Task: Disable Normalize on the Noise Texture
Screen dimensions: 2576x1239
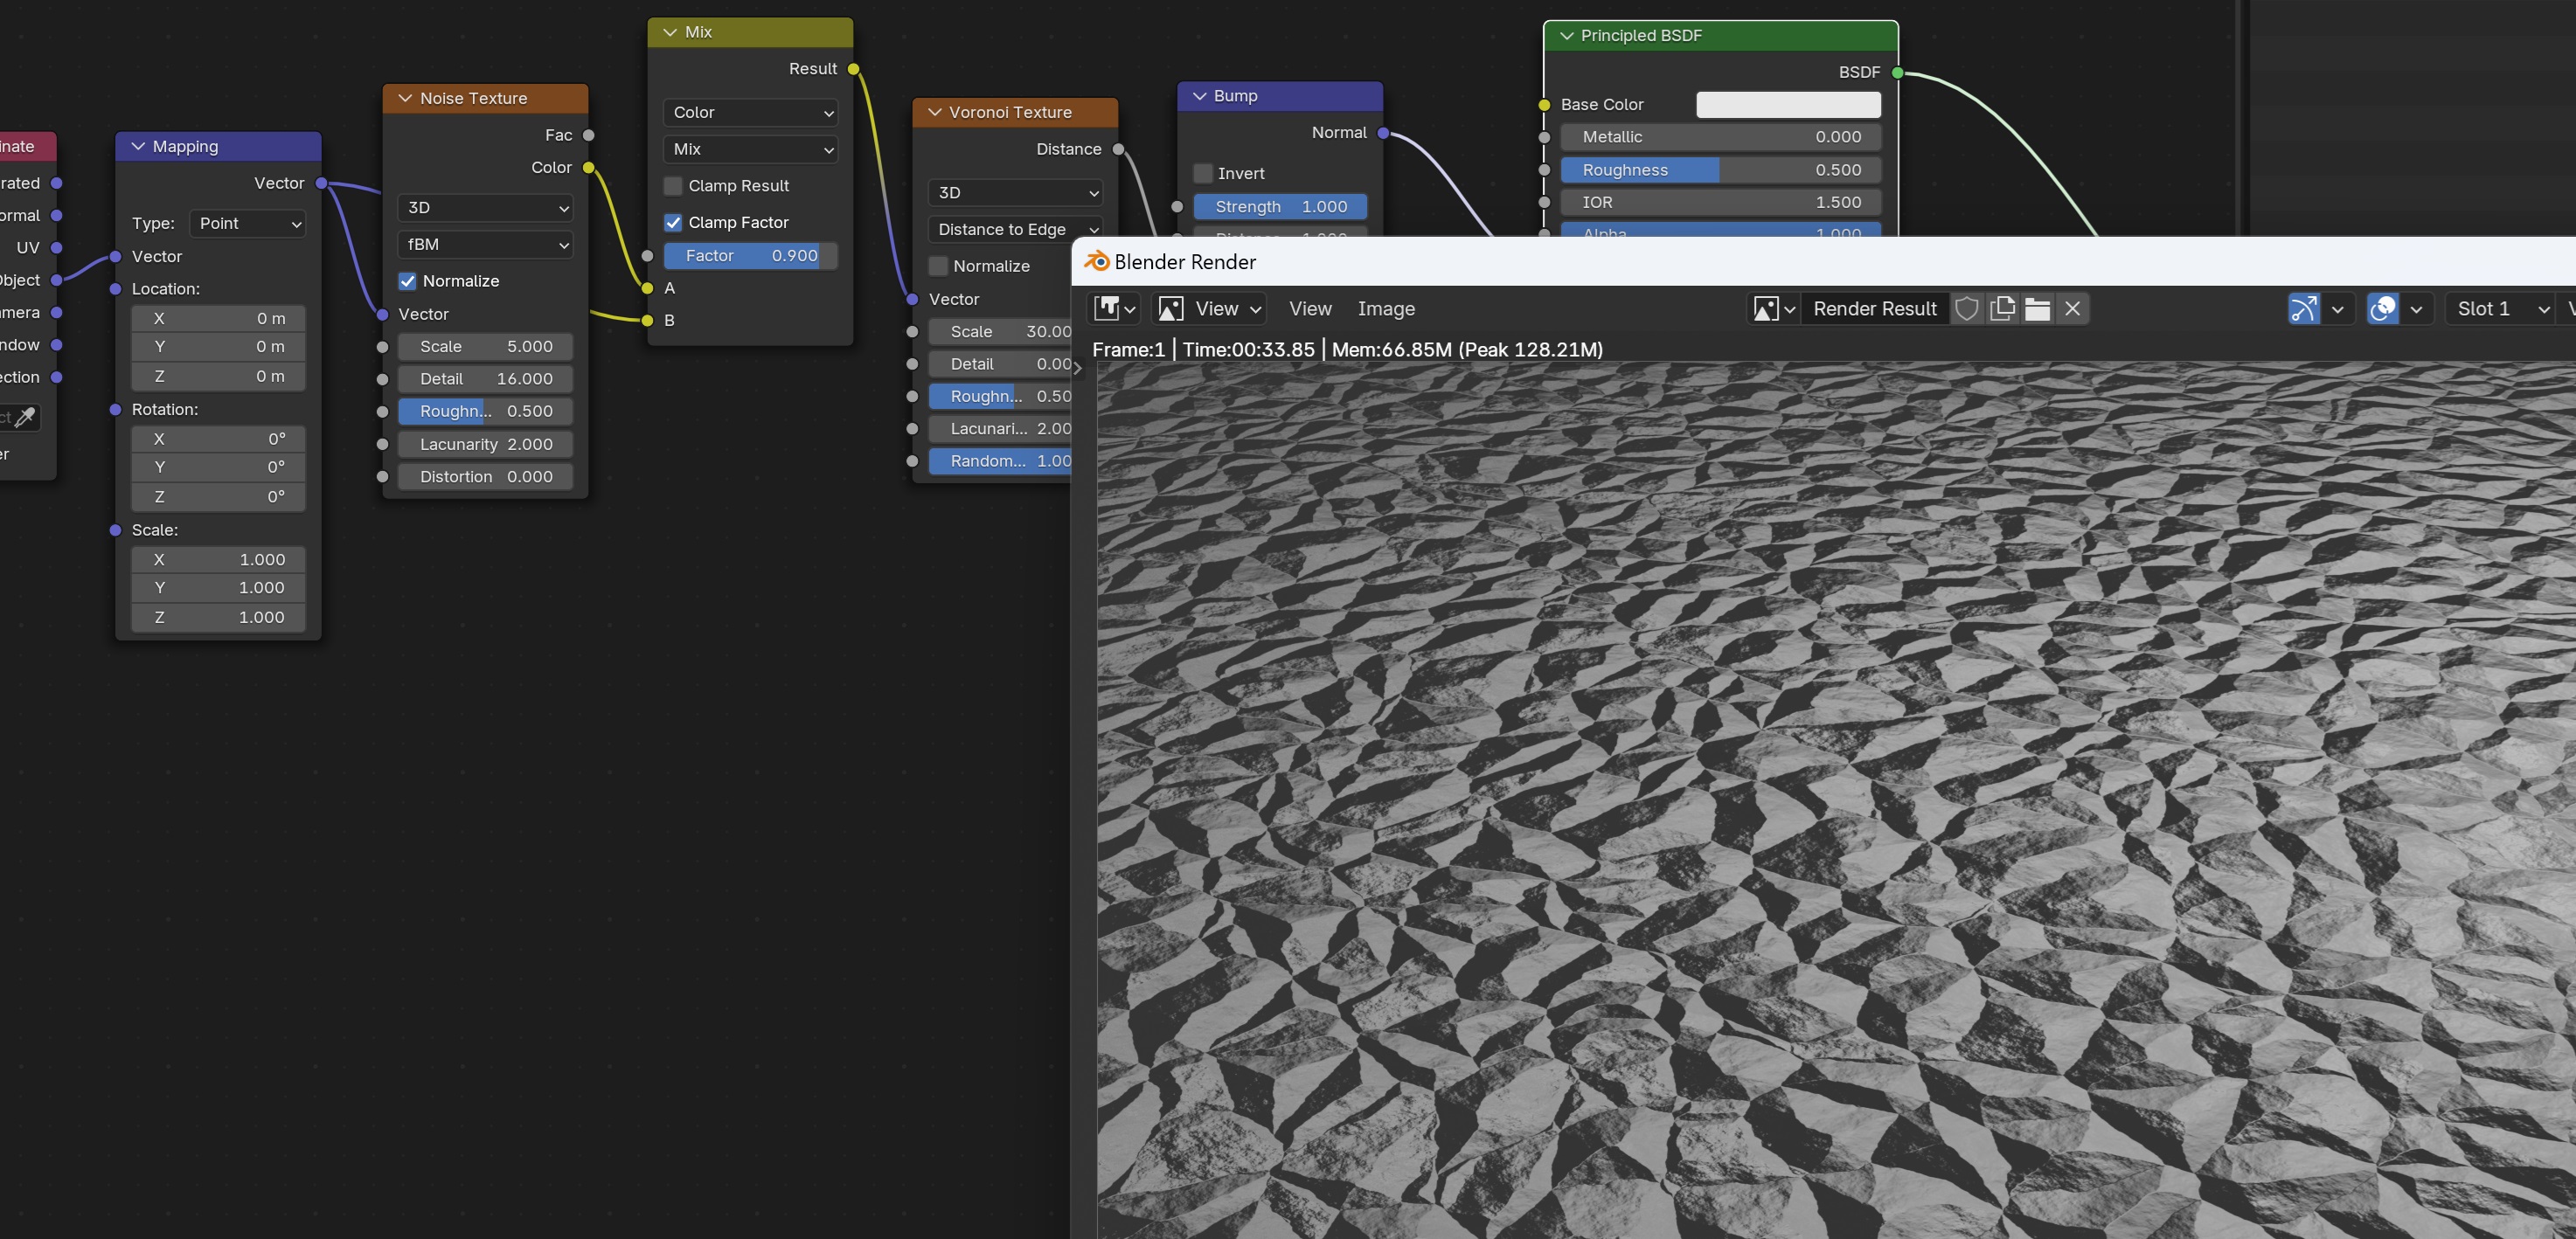Action: tap(407, 281)
